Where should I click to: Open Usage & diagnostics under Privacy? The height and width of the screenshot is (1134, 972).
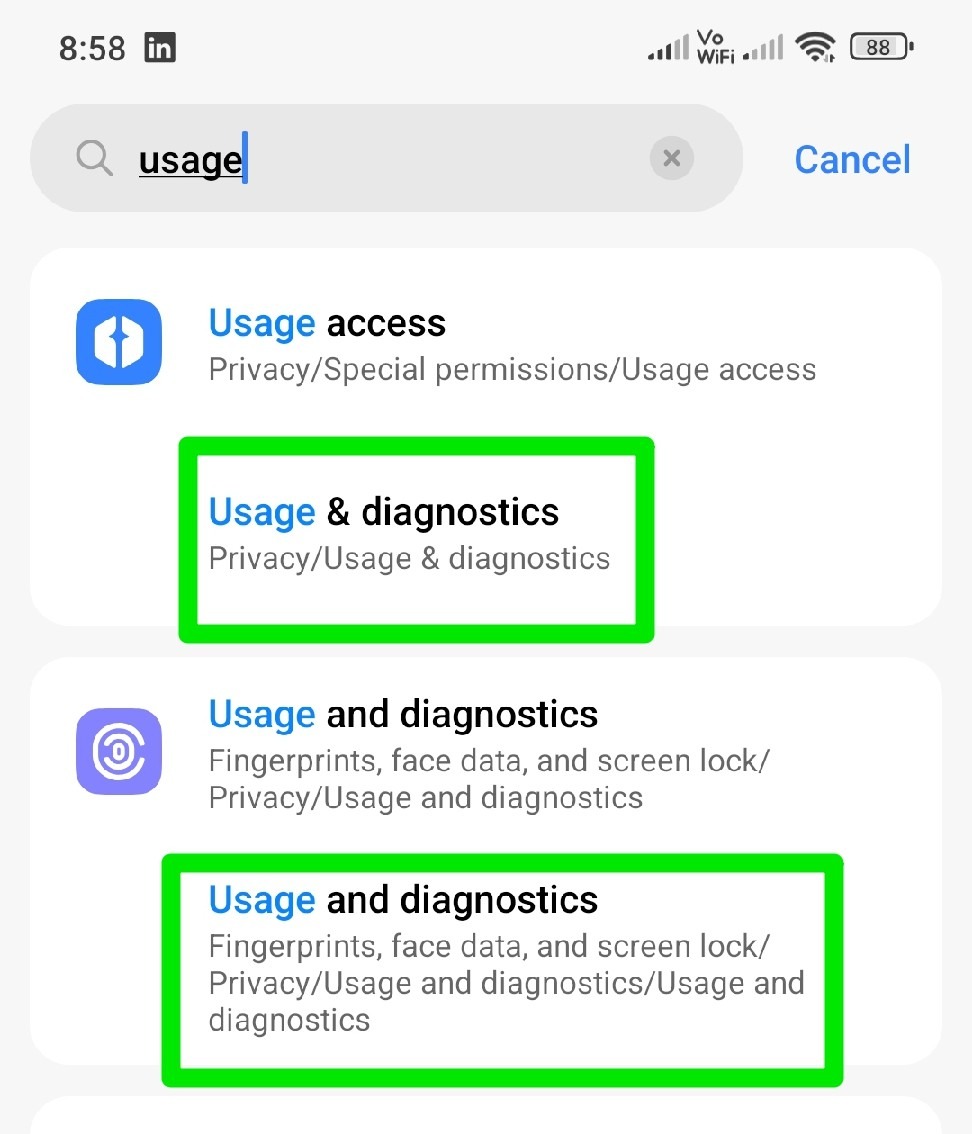[x=415, y=533]
